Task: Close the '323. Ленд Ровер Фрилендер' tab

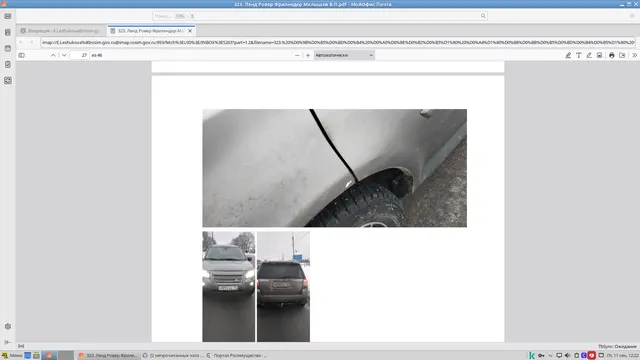Action: 190,31
